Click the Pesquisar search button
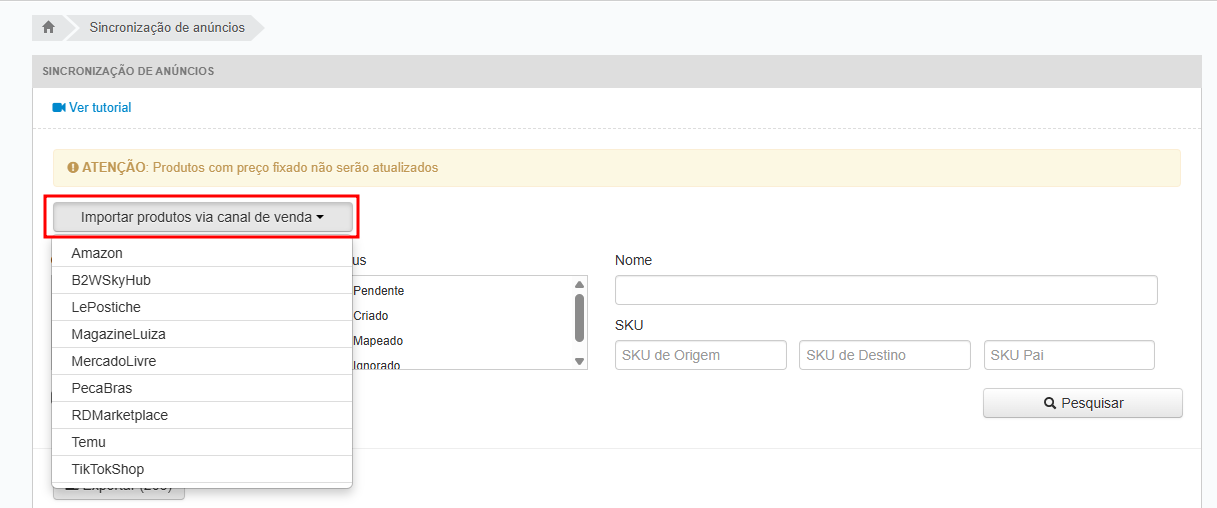1217x508 pixels. (1083, 403)
